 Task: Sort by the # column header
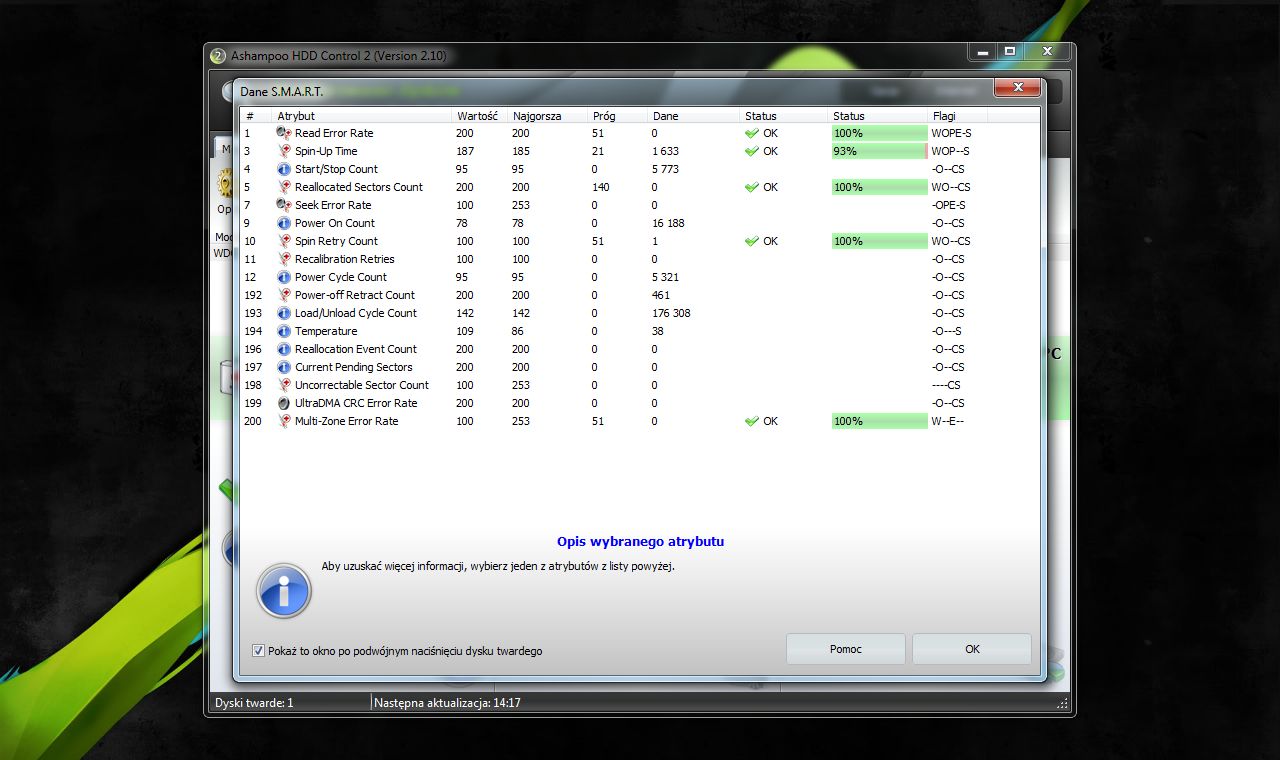257,116
